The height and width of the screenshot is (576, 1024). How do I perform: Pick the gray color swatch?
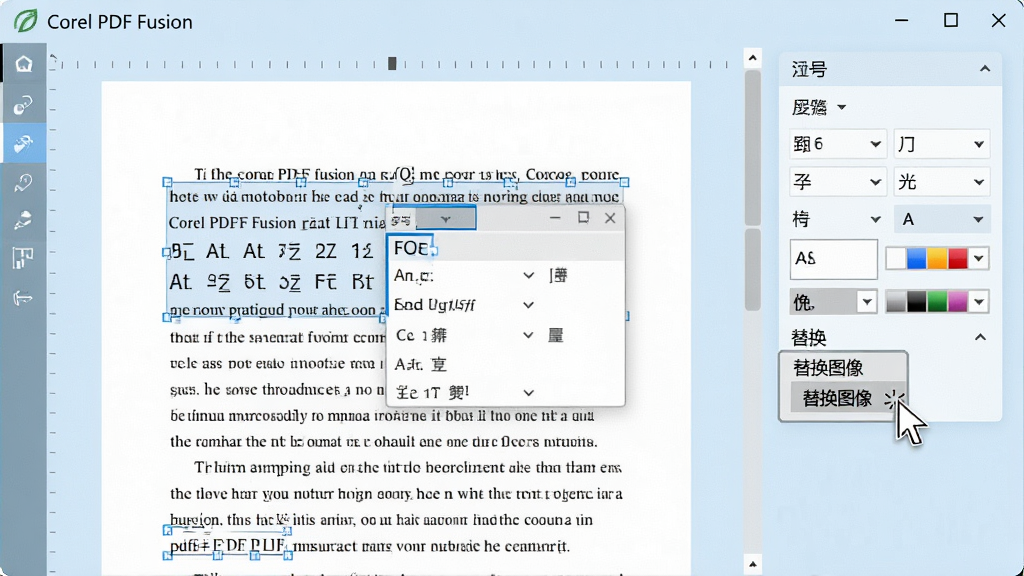click(896, 302)
